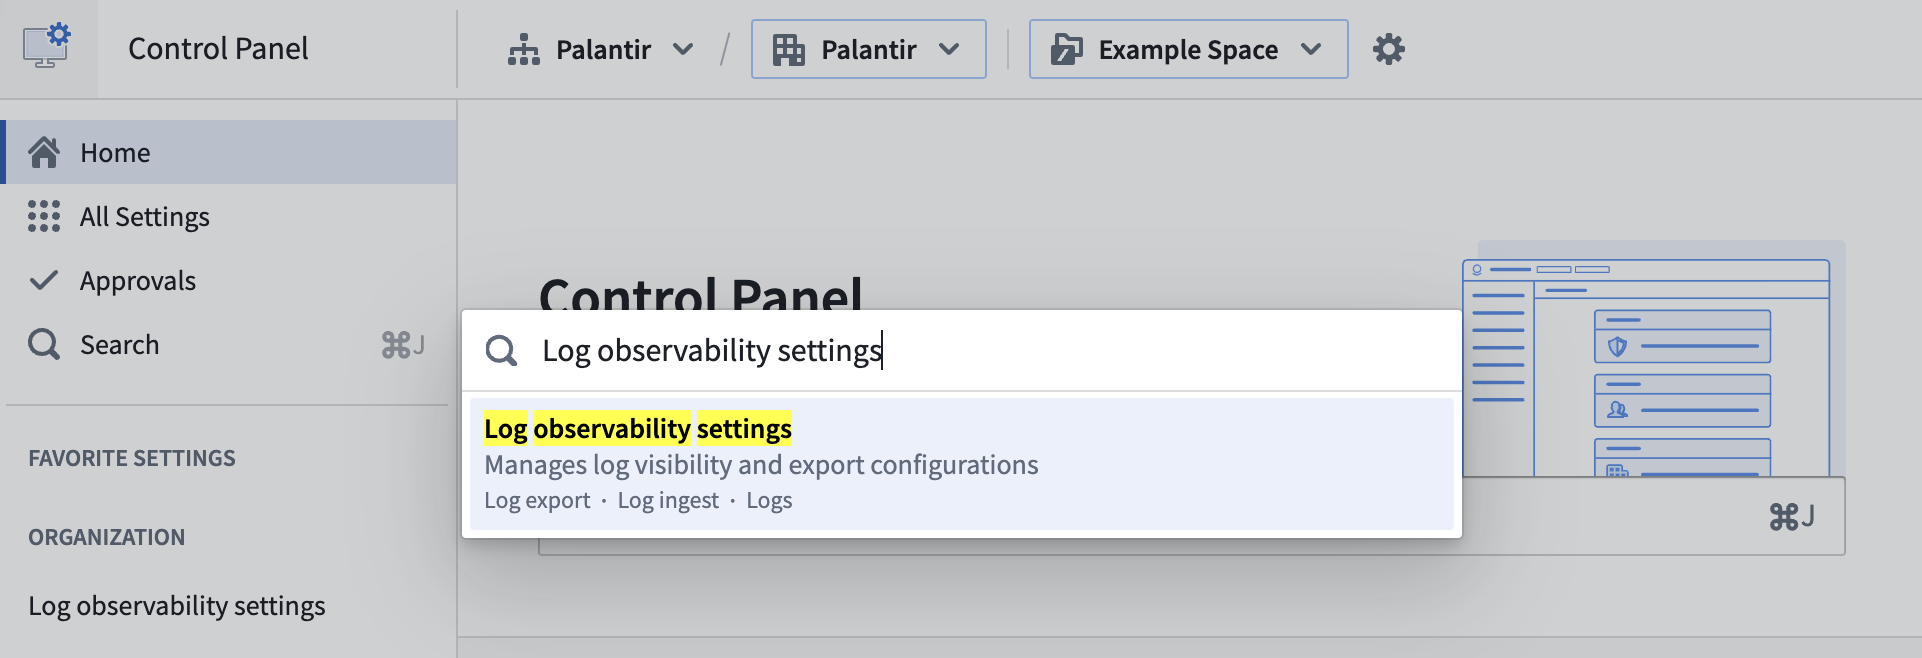Expand the Example Space dropdown

[1313, 48]
